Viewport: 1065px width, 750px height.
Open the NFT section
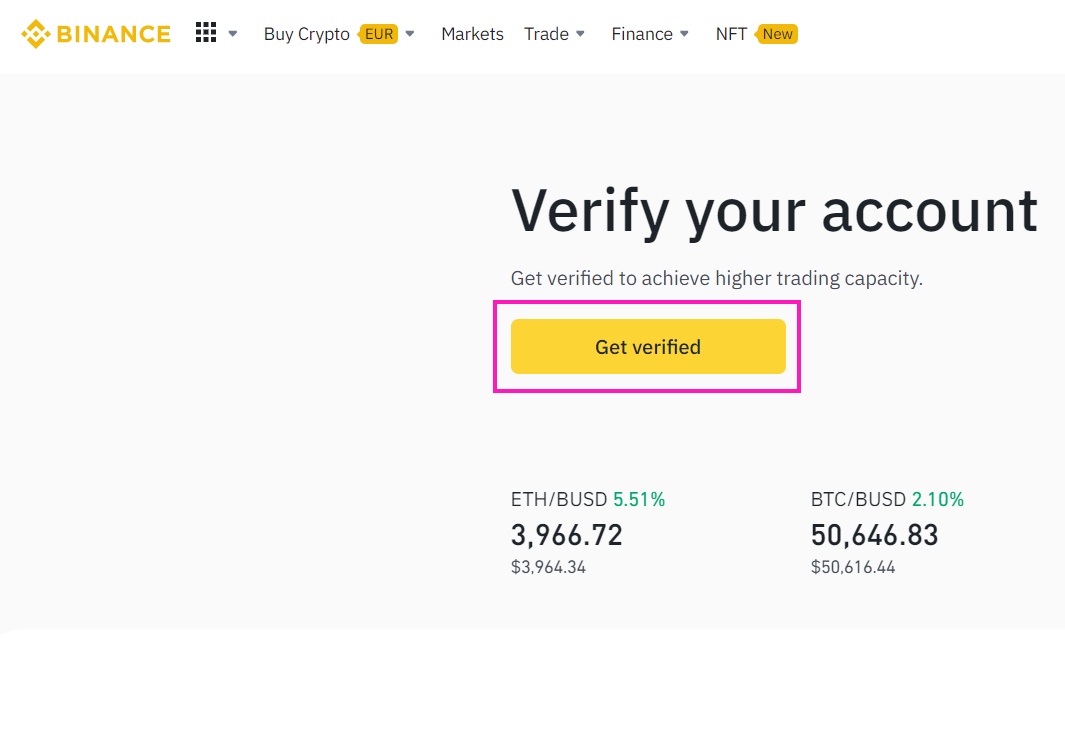coord(731,34)
